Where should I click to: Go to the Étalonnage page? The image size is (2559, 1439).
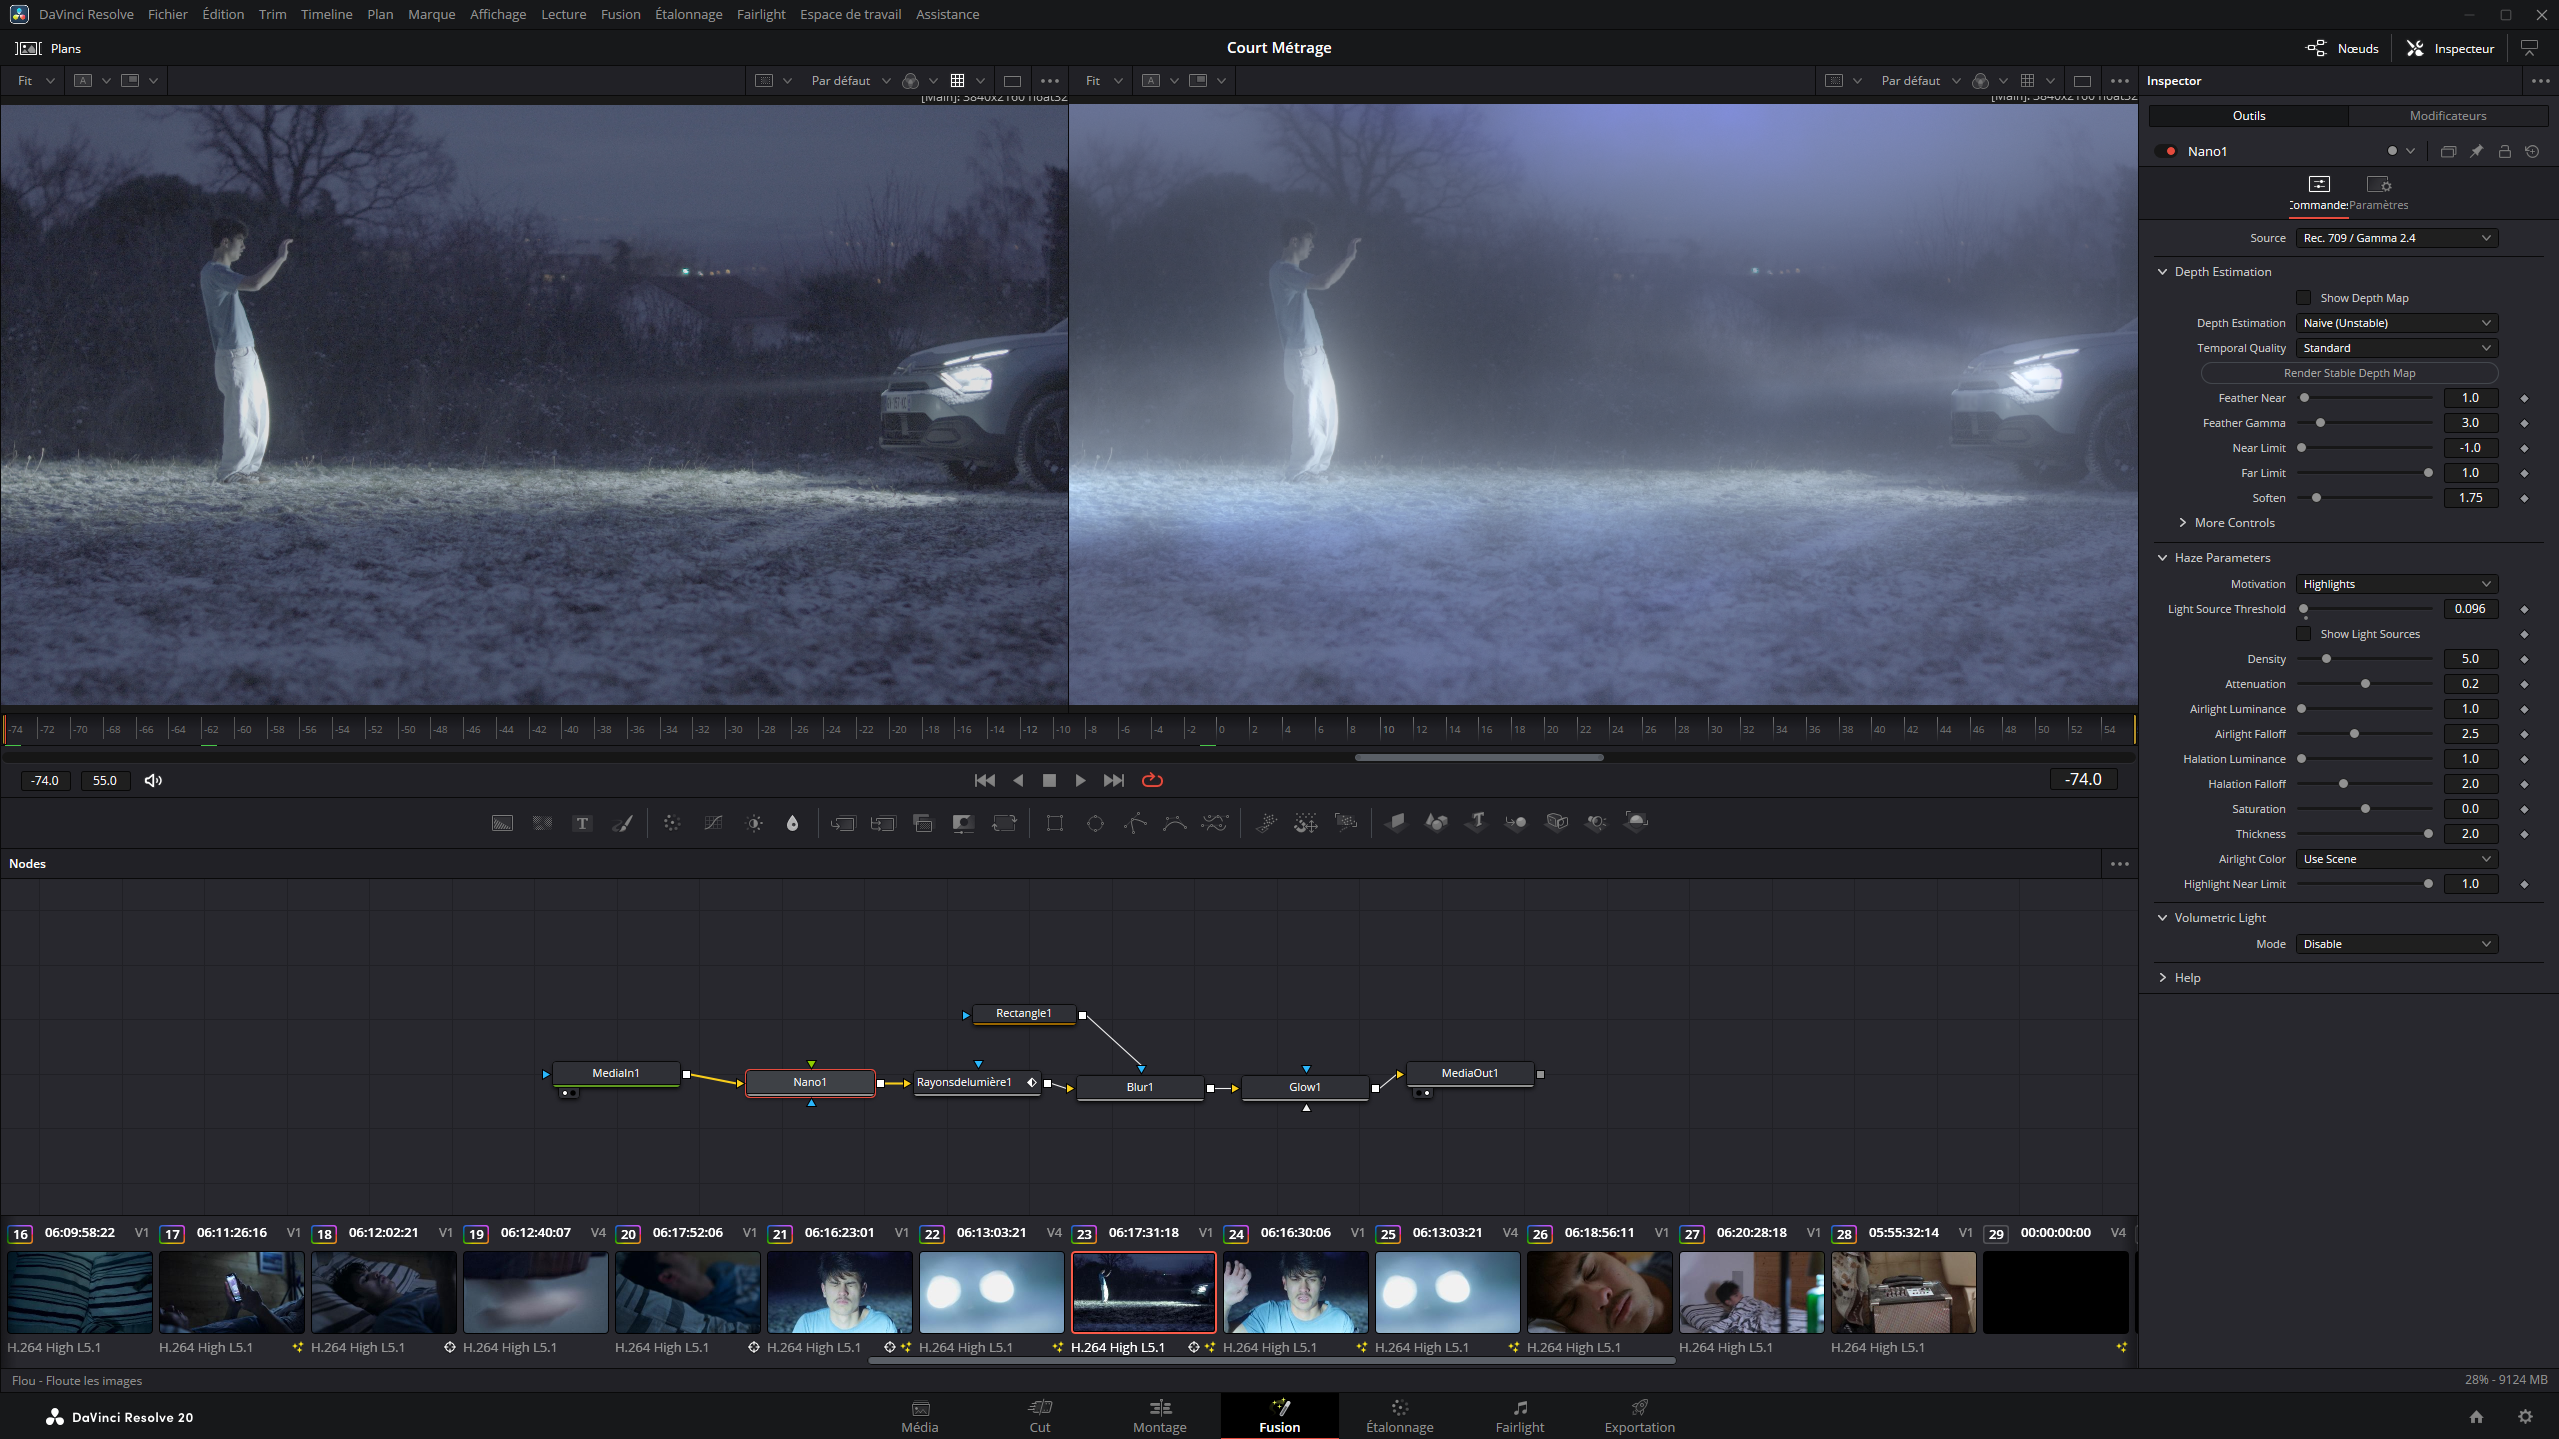(1399, 1416)
